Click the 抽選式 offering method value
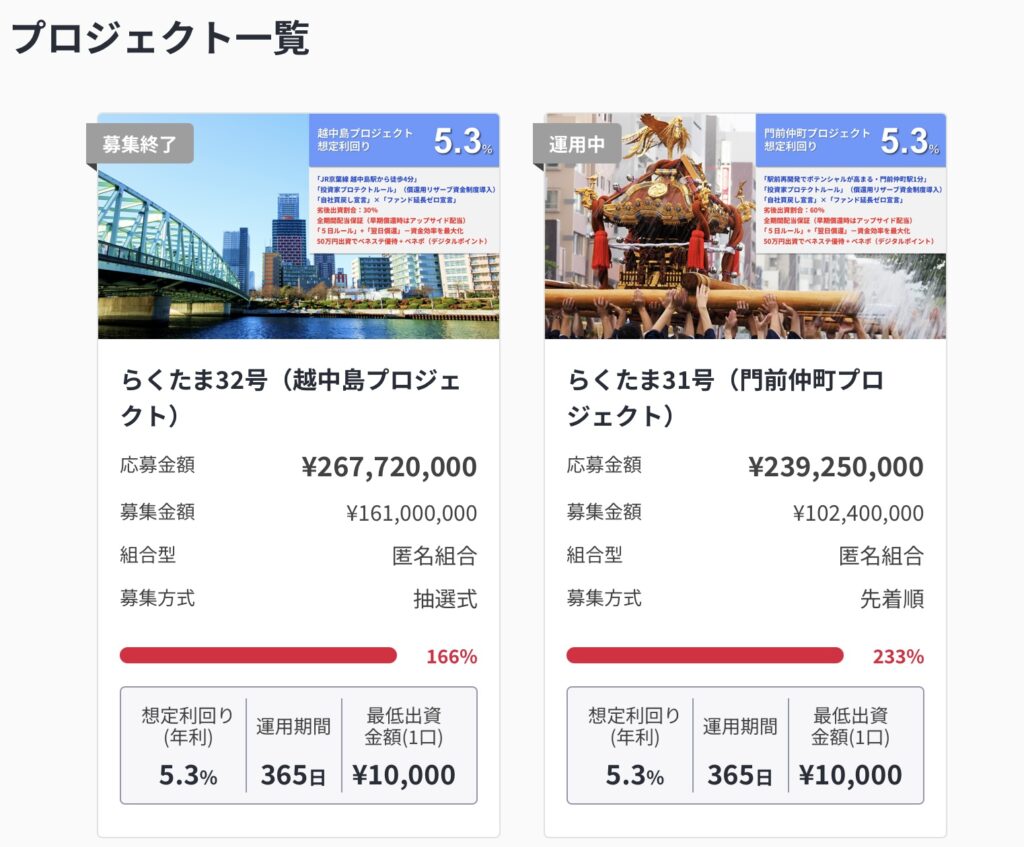The width and height of the screenshot is (1024, 847). coord(445,599)
